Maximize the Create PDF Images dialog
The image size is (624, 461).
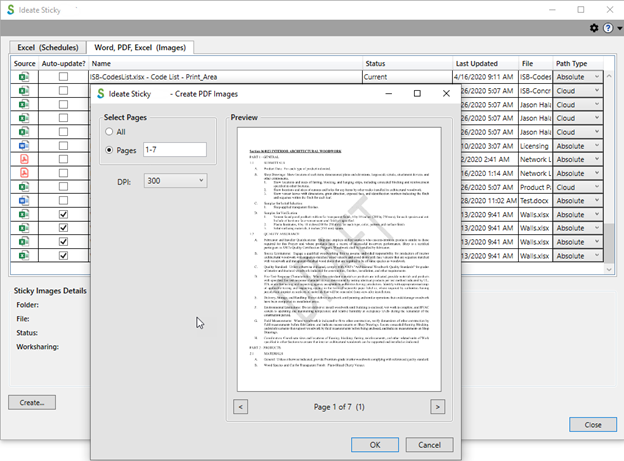coord(417,93)
